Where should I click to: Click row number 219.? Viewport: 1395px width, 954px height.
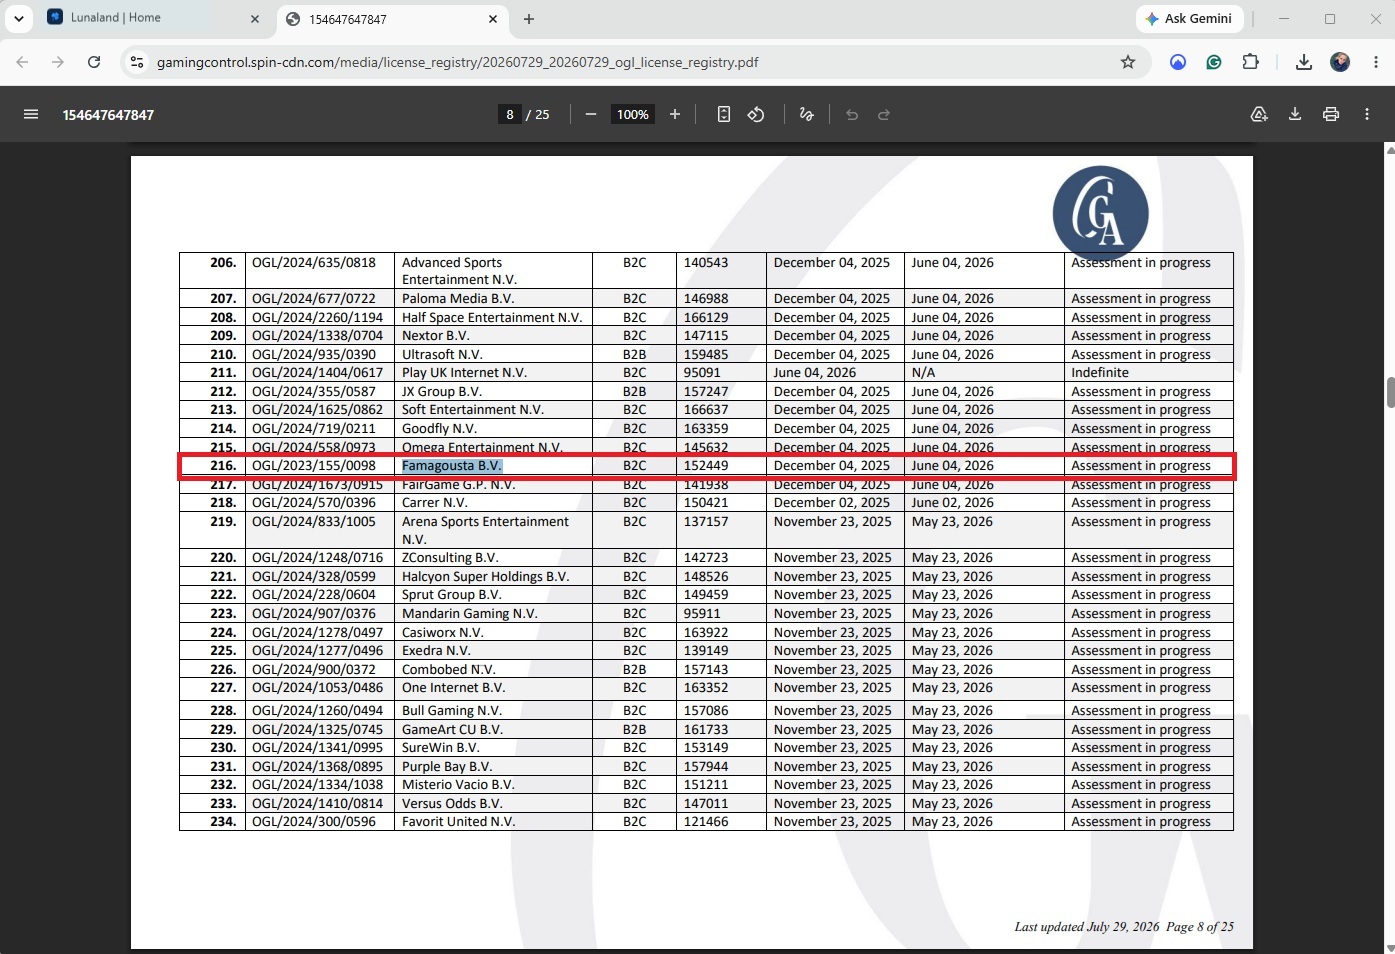click(x=223, y=522)
